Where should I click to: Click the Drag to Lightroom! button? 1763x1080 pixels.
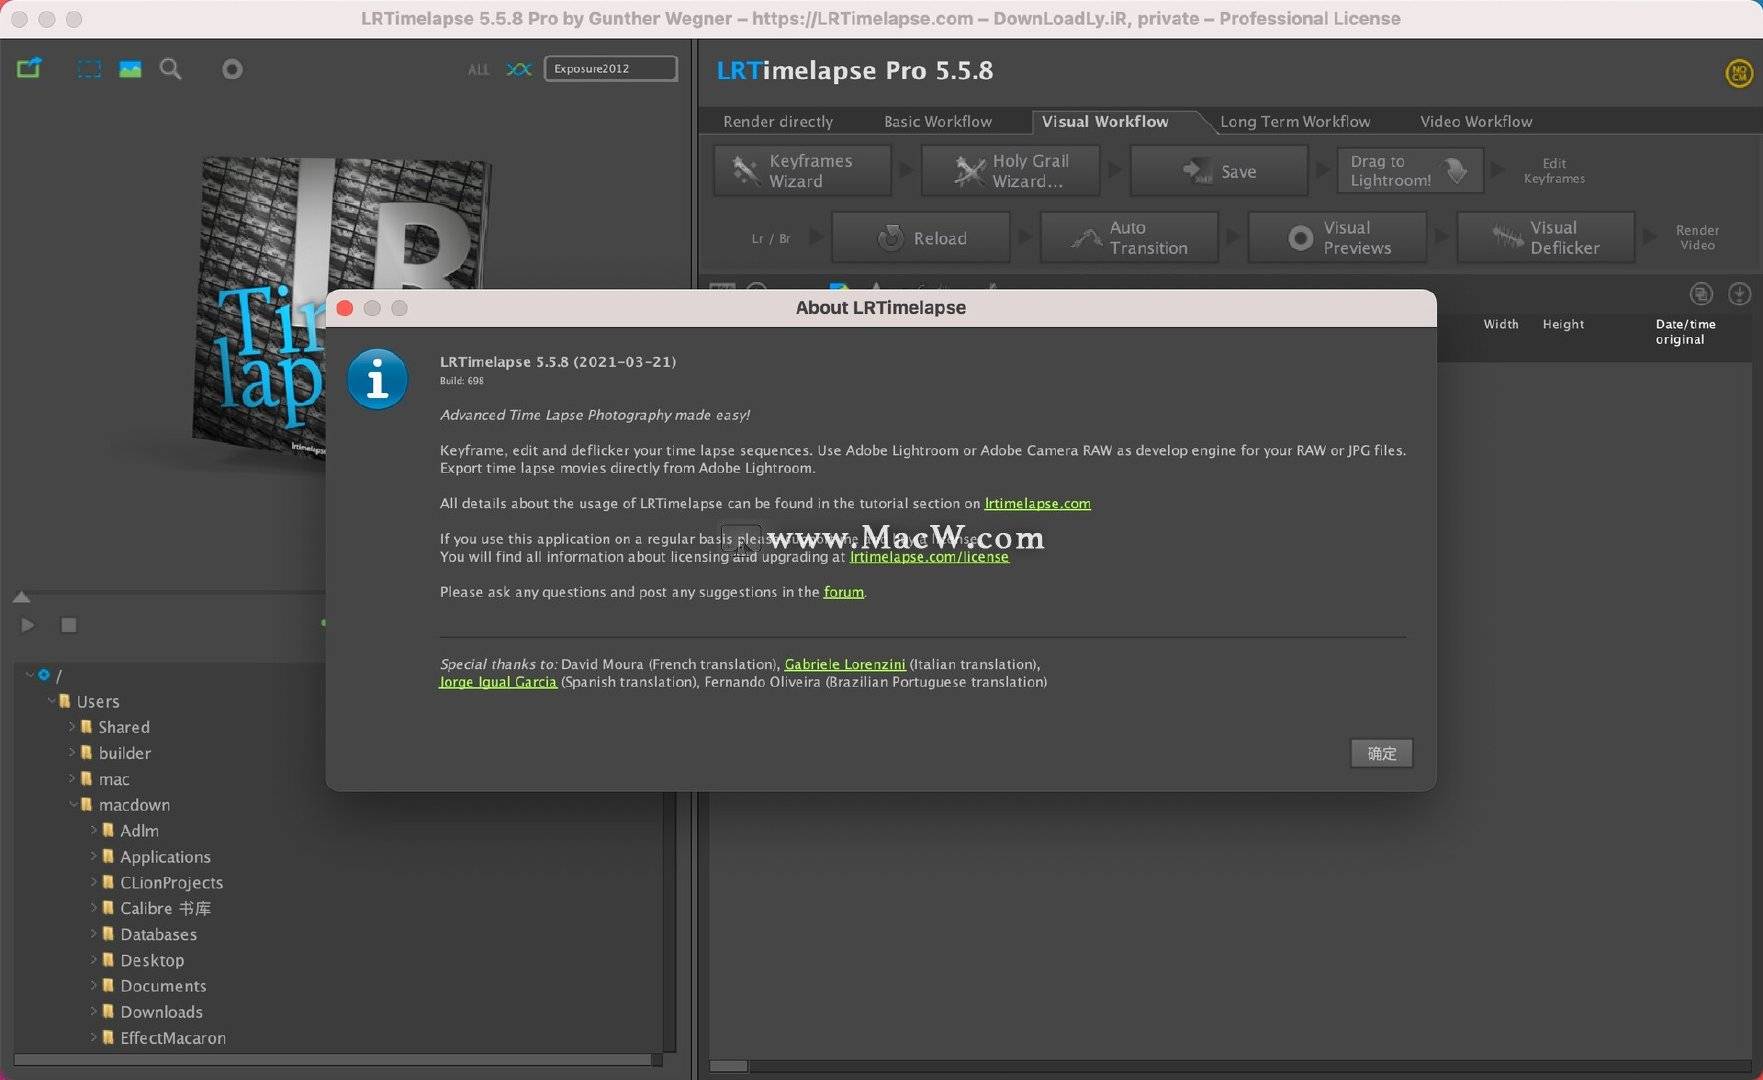1410,171
